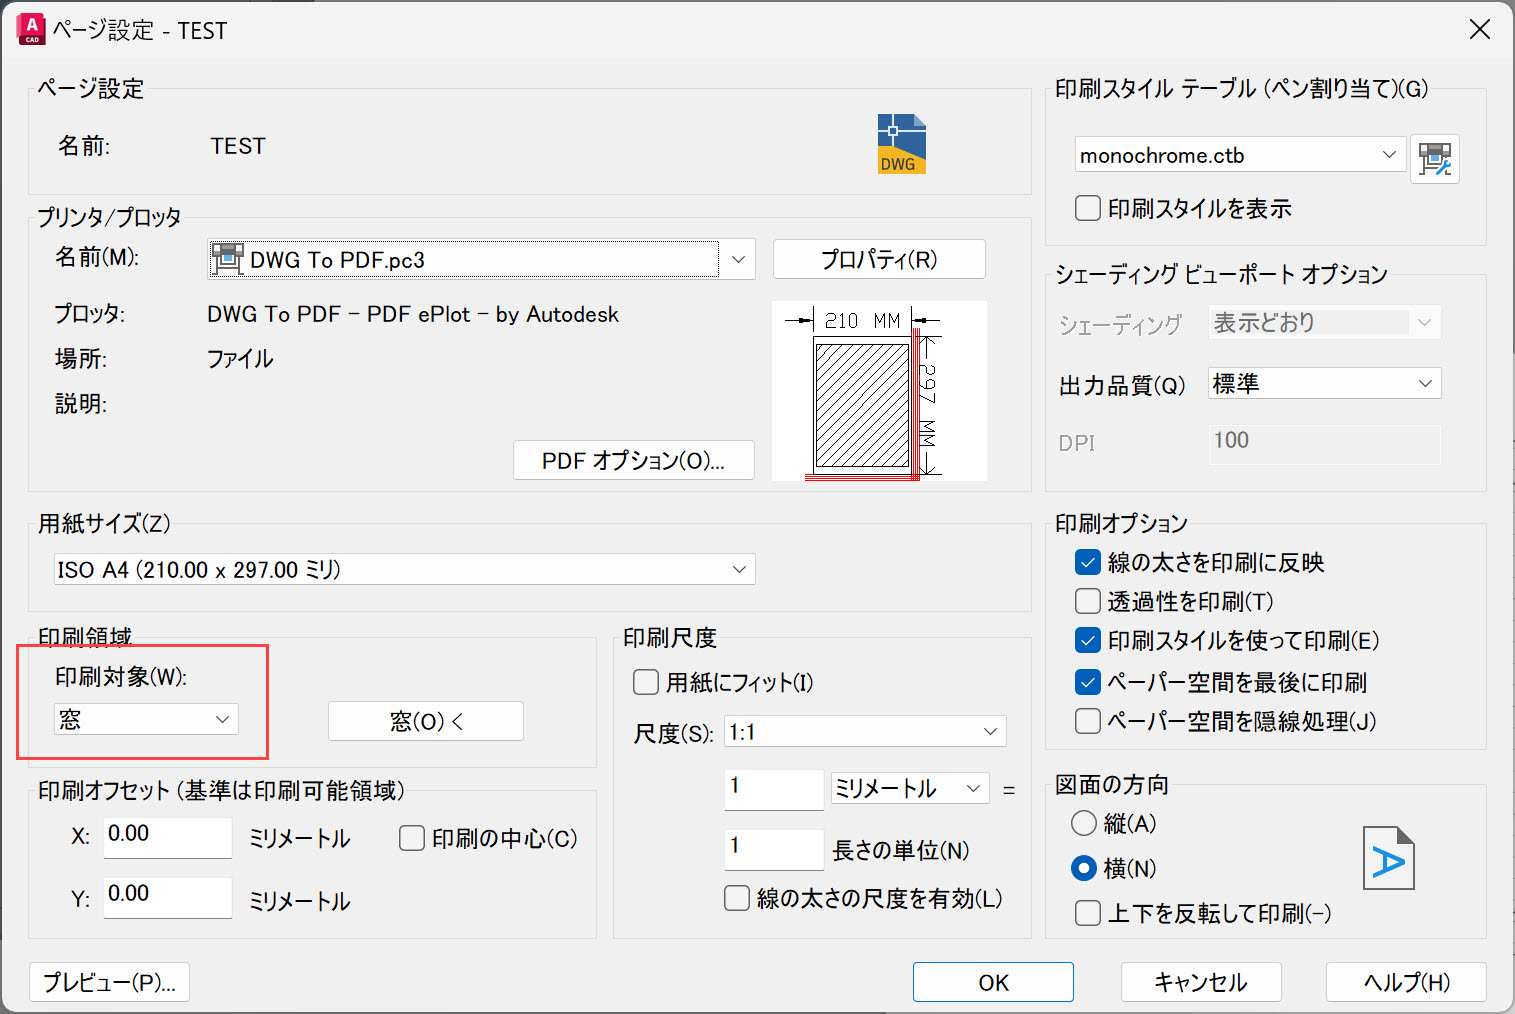Open the monochrome.ctb plot style dropdown
Image resolution: width=1515 pixels, height=1014 pixels.
[x=1241, y=155]
